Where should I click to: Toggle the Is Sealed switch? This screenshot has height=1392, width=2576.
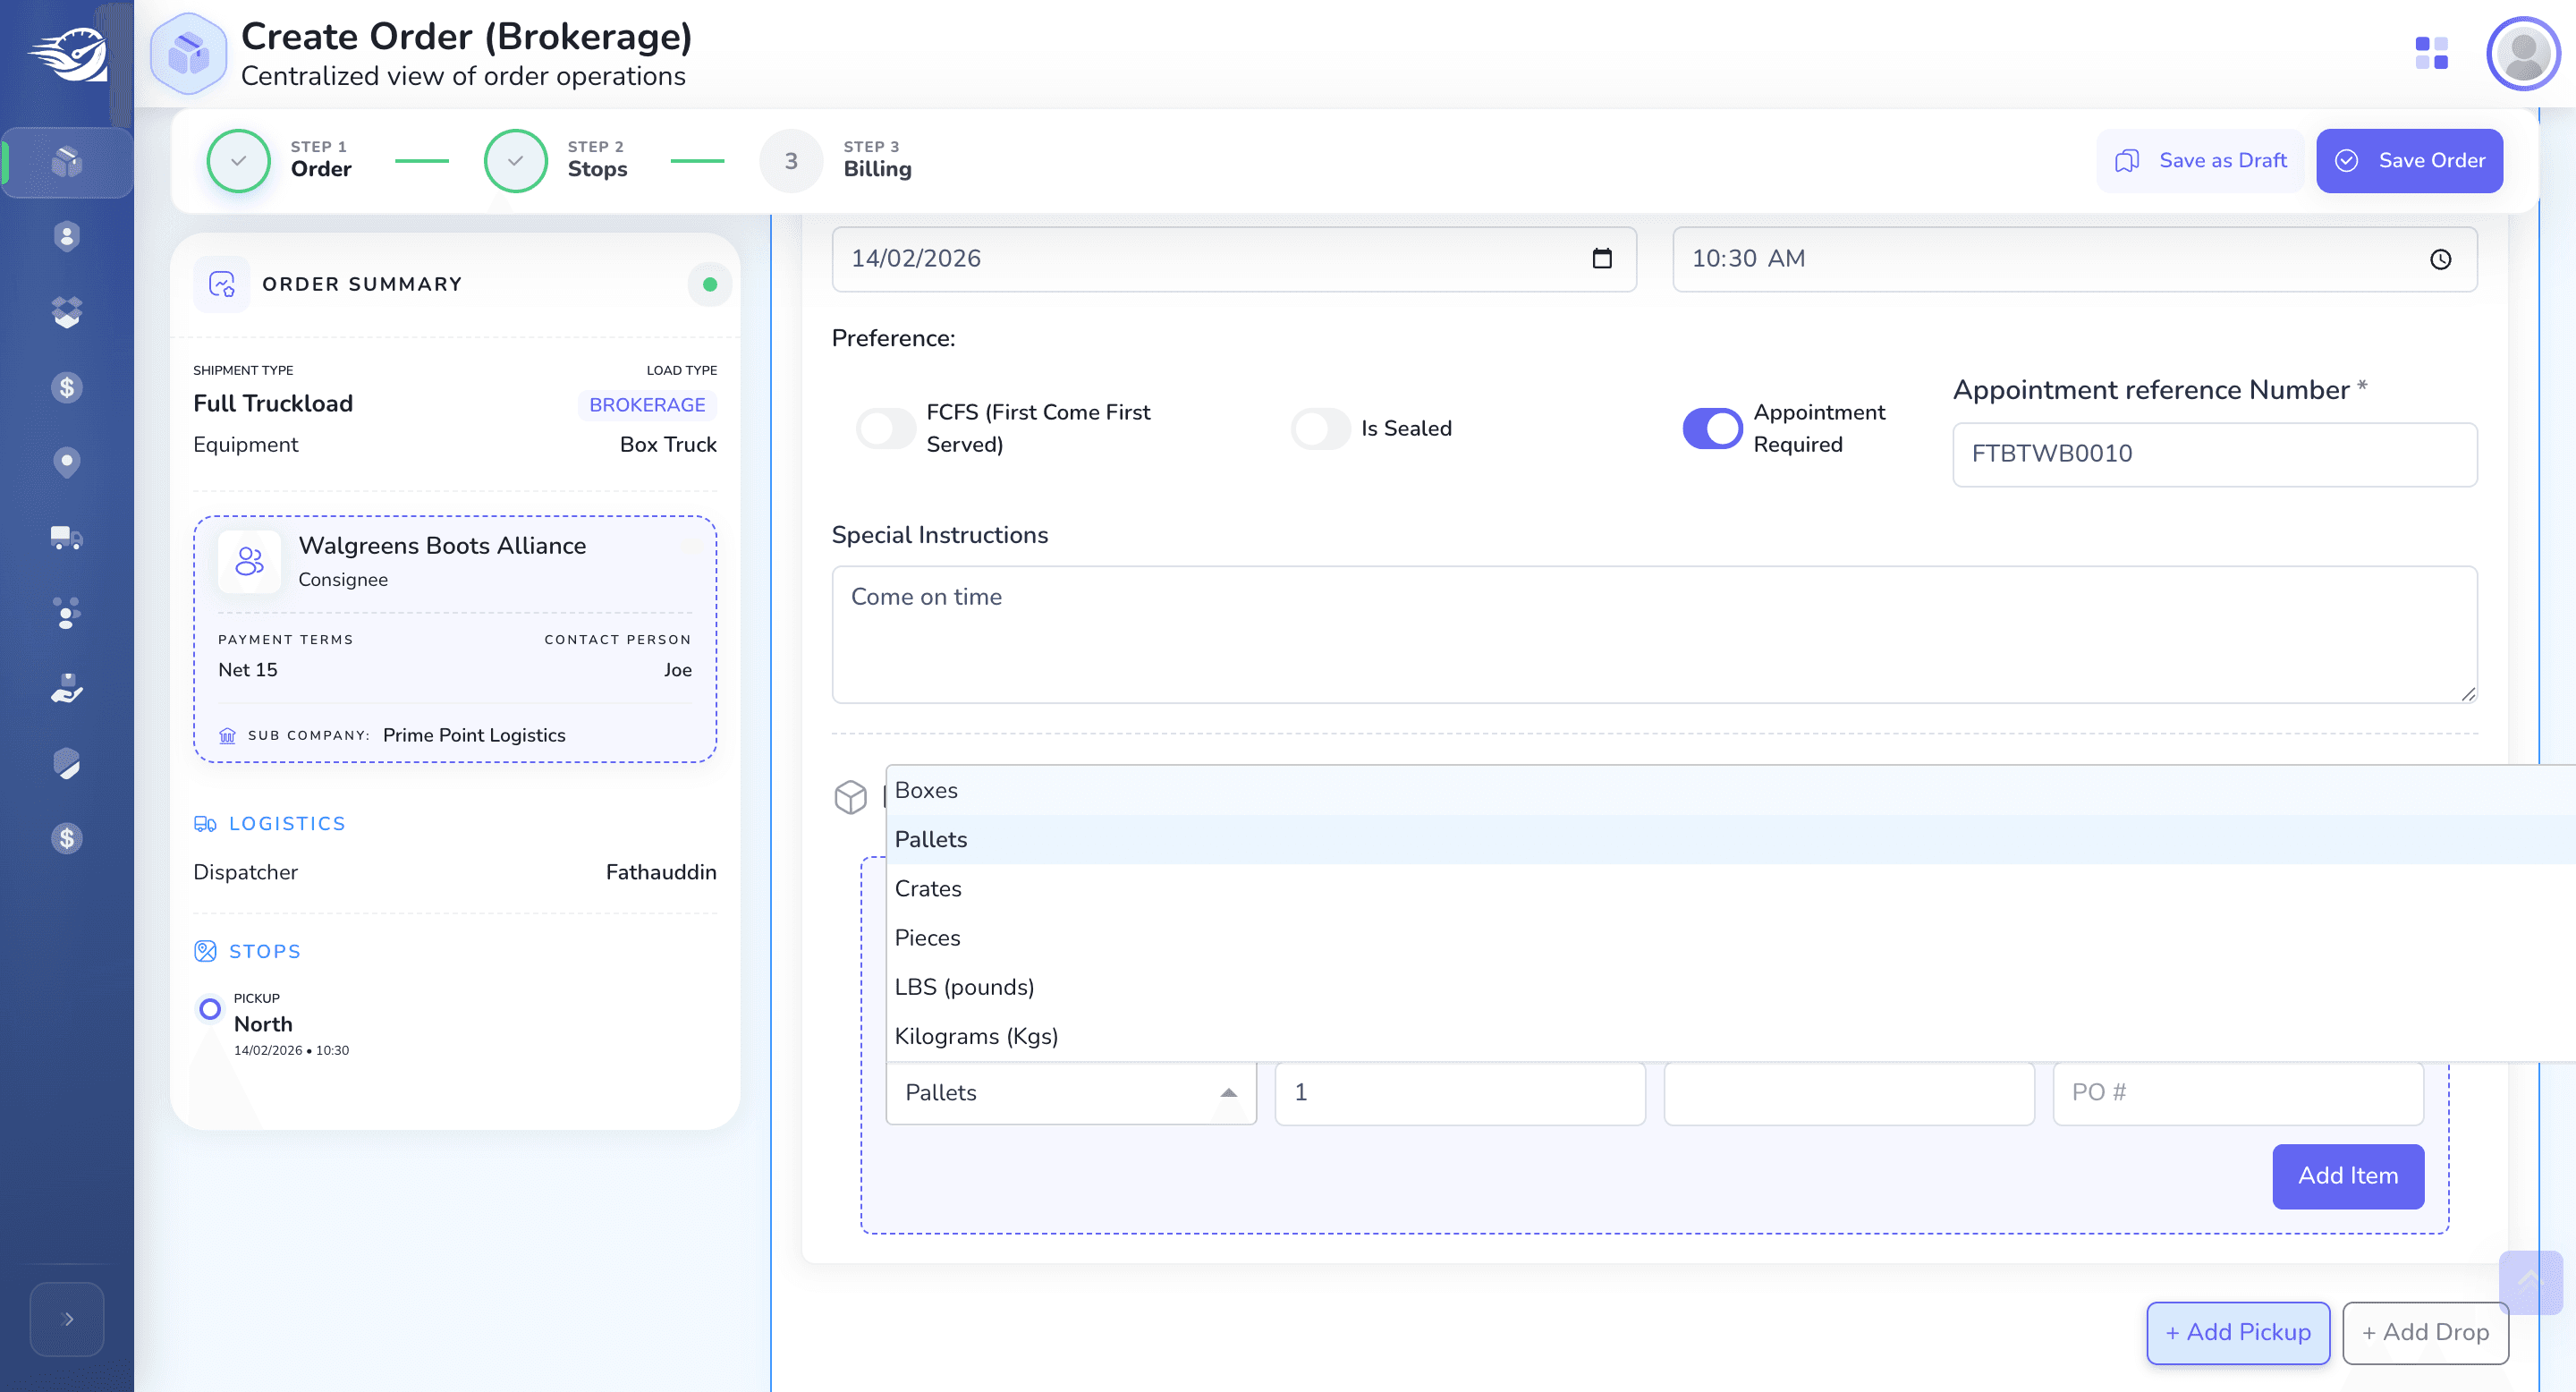coord(1320,428)
